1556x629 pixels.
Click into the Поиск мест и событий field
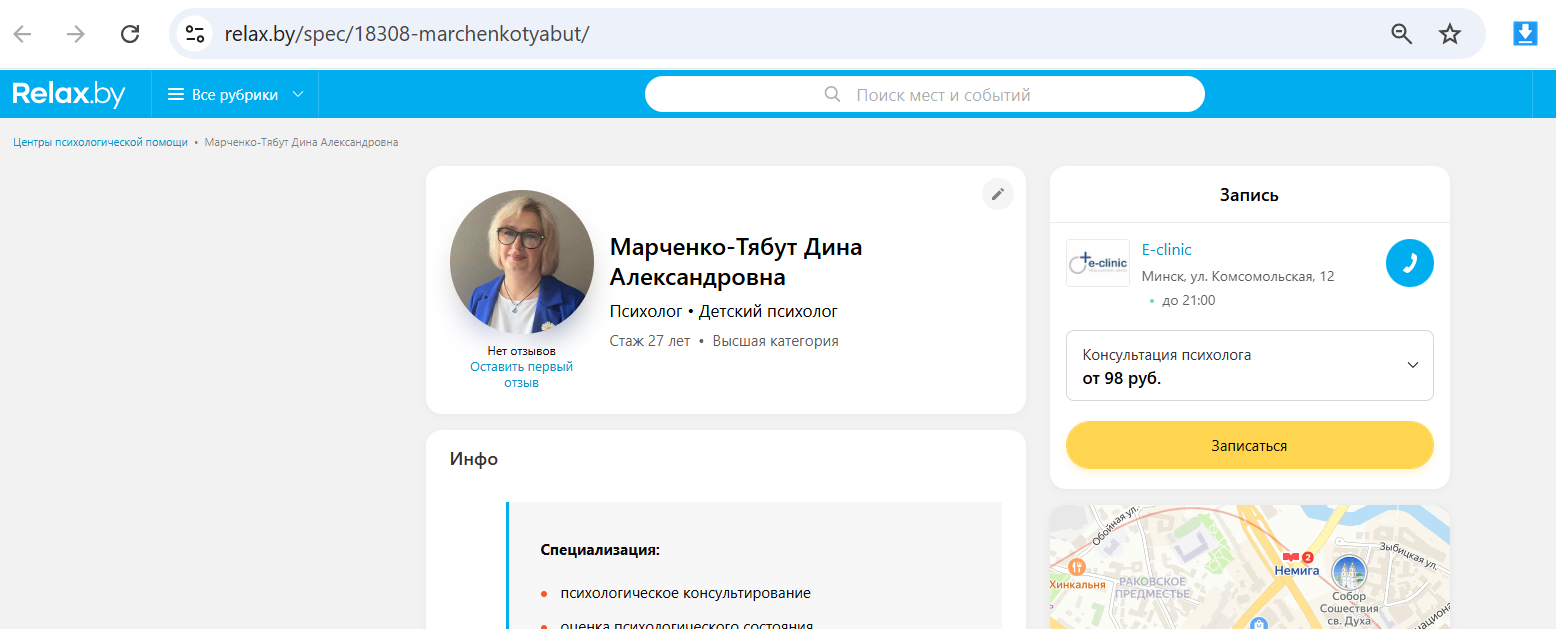[925, 95]
